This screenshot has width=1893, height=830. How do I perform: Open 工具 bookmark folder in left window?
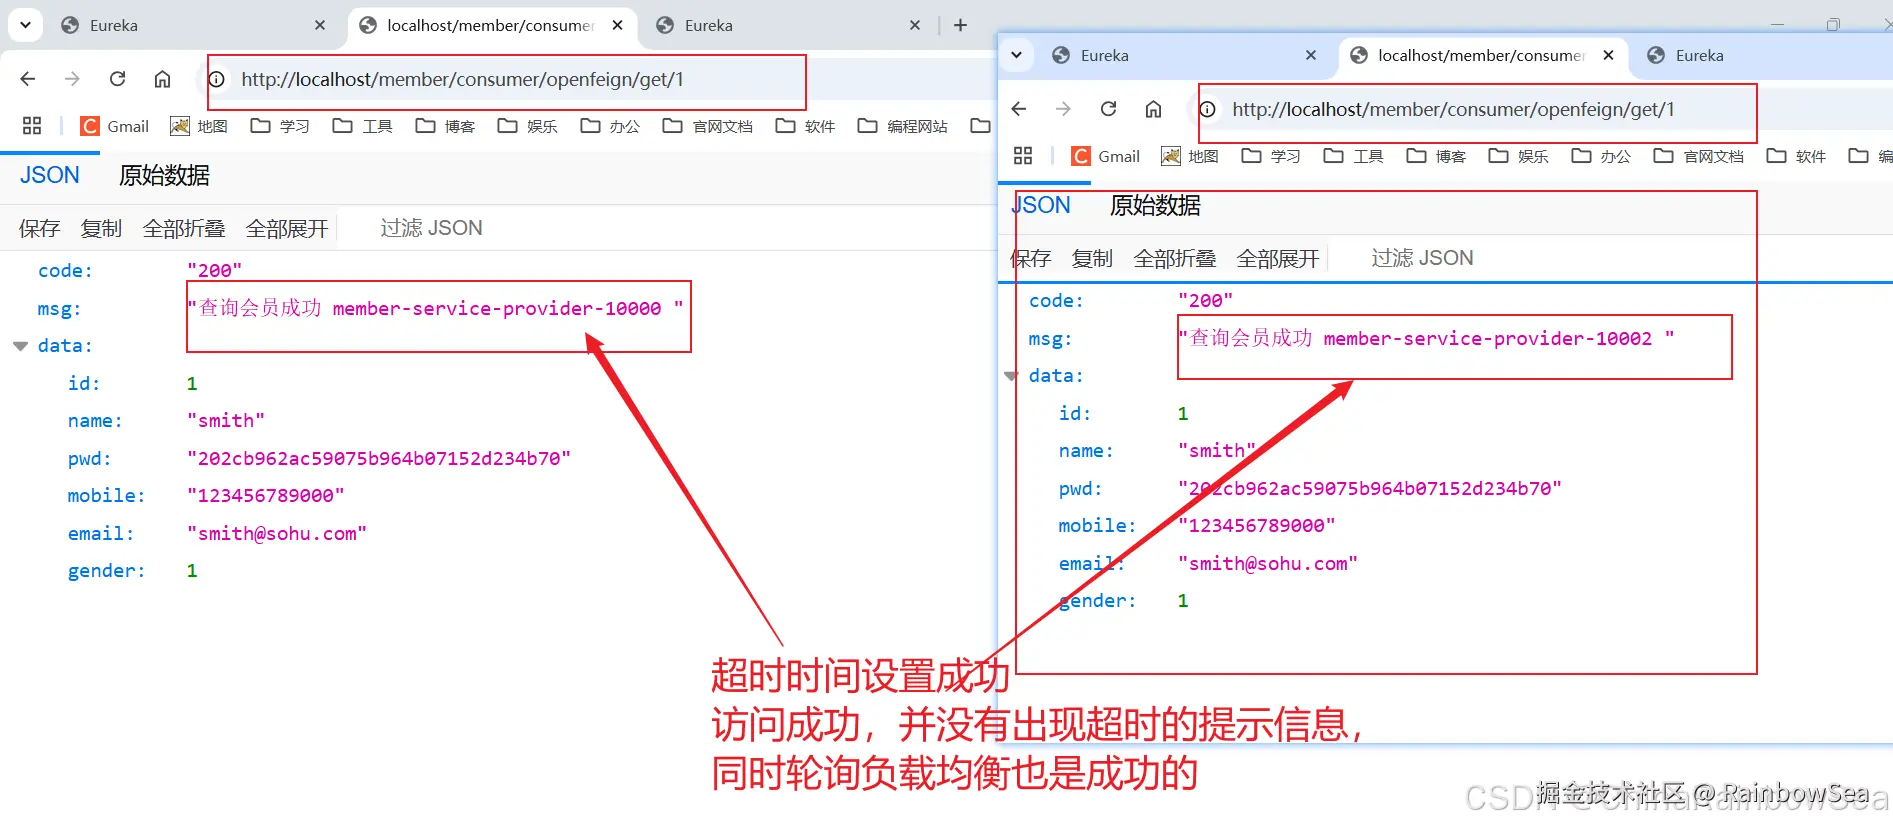(x=363, y=126)
